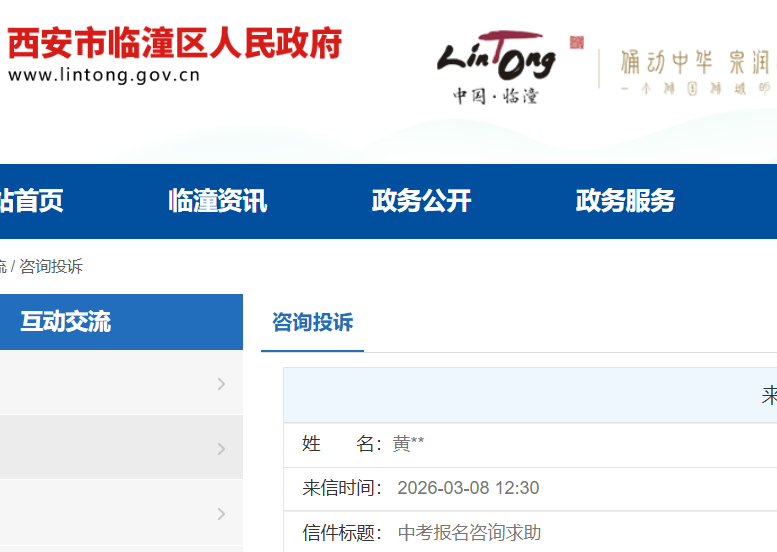This screenshot has height=552, width=777.
Task: Open the 政务公开 navigation menu
Action: (421, 201)
